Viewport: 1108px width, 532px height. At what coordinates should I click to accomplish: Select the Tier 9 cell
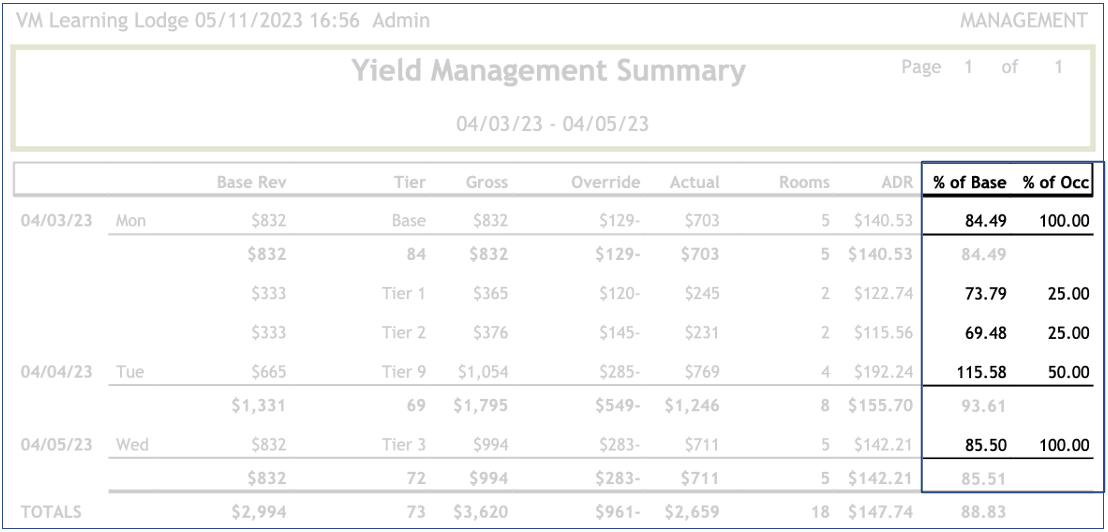(403, 372)
